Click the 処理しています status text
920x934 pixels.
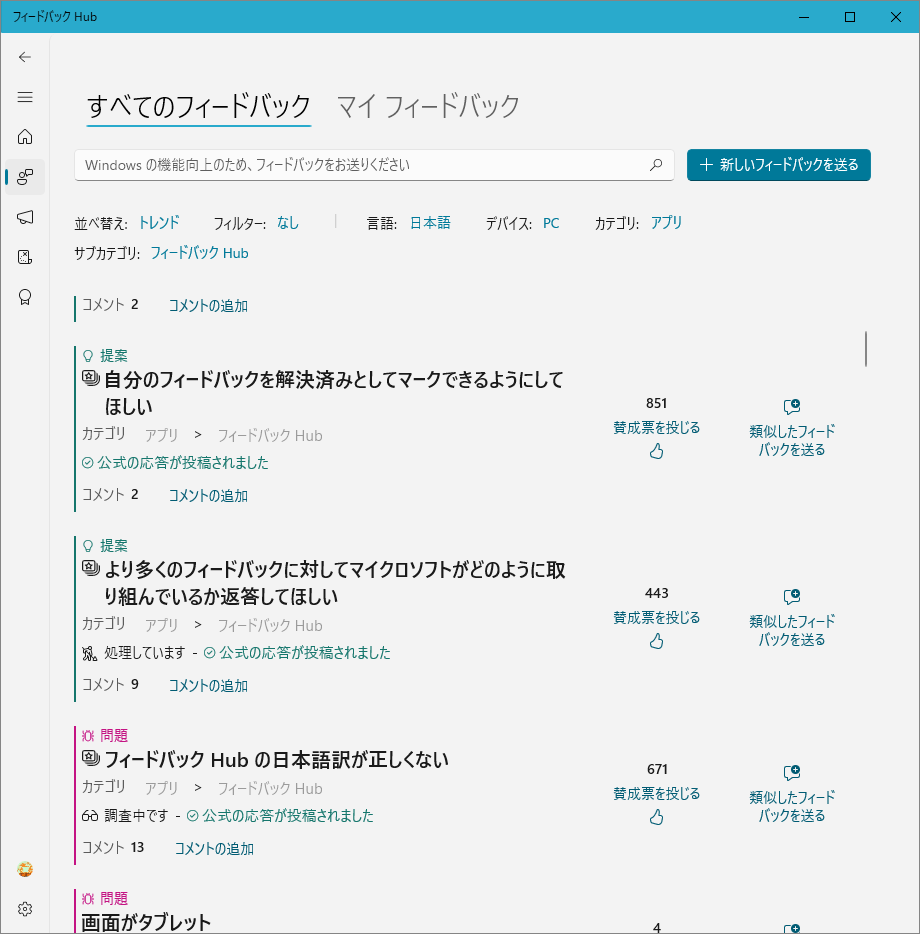click(145, 653)
